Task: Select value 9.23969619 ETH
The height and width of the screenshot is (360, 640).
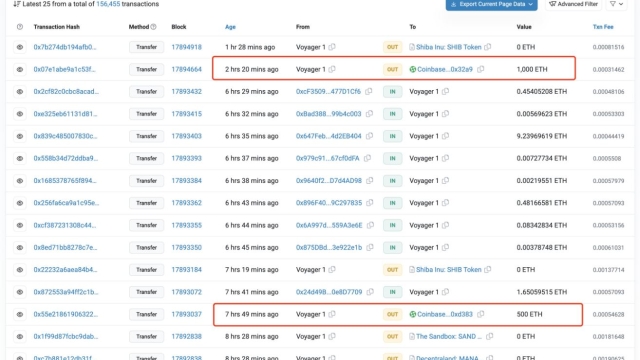Action: [x=542, y=136]
